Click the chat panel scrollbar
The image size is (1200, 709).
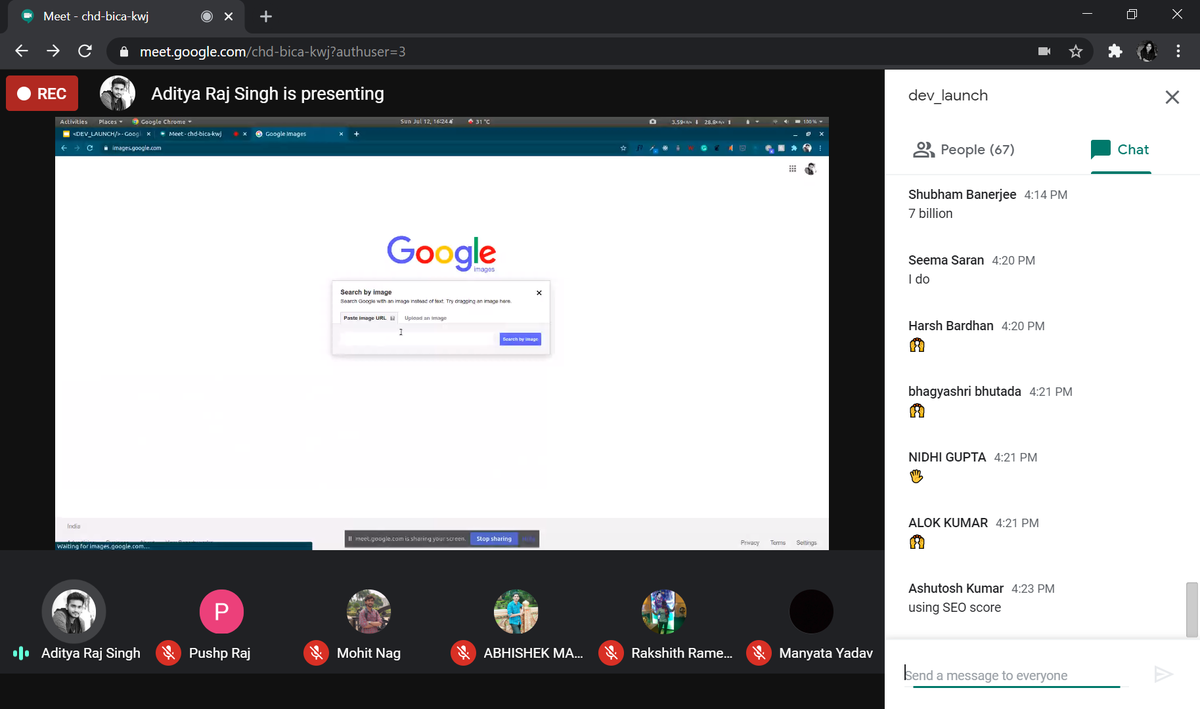pyautogui.click(x=1191, y=609)
